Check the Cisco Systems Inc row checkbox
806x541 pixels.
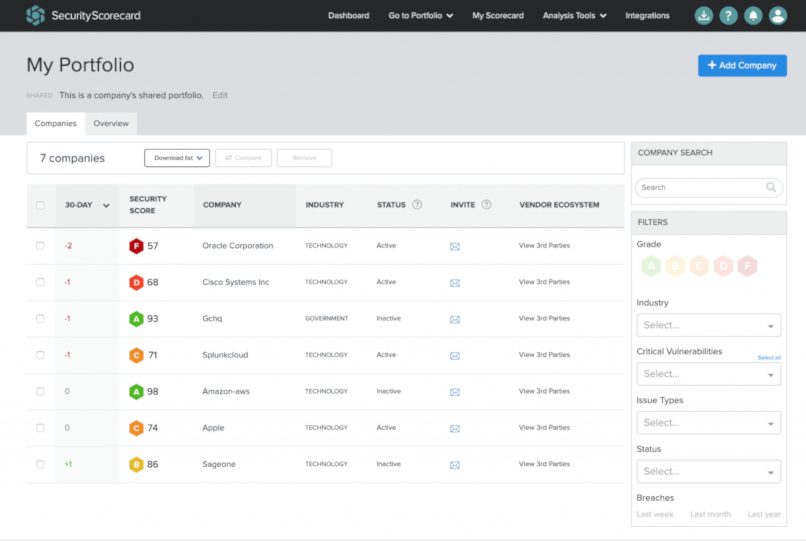coord(40,282)
